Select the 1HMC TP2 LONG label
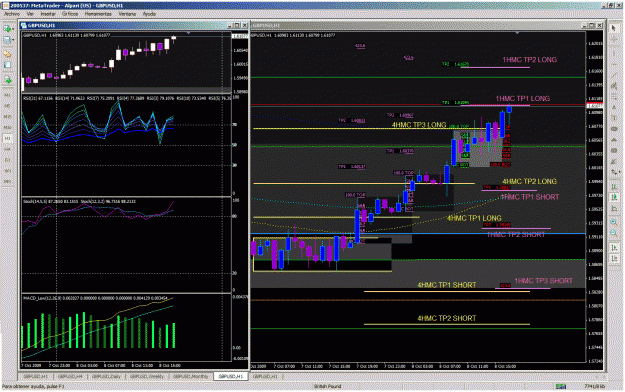This screenshot has width=625, height=392. (529, 60)
